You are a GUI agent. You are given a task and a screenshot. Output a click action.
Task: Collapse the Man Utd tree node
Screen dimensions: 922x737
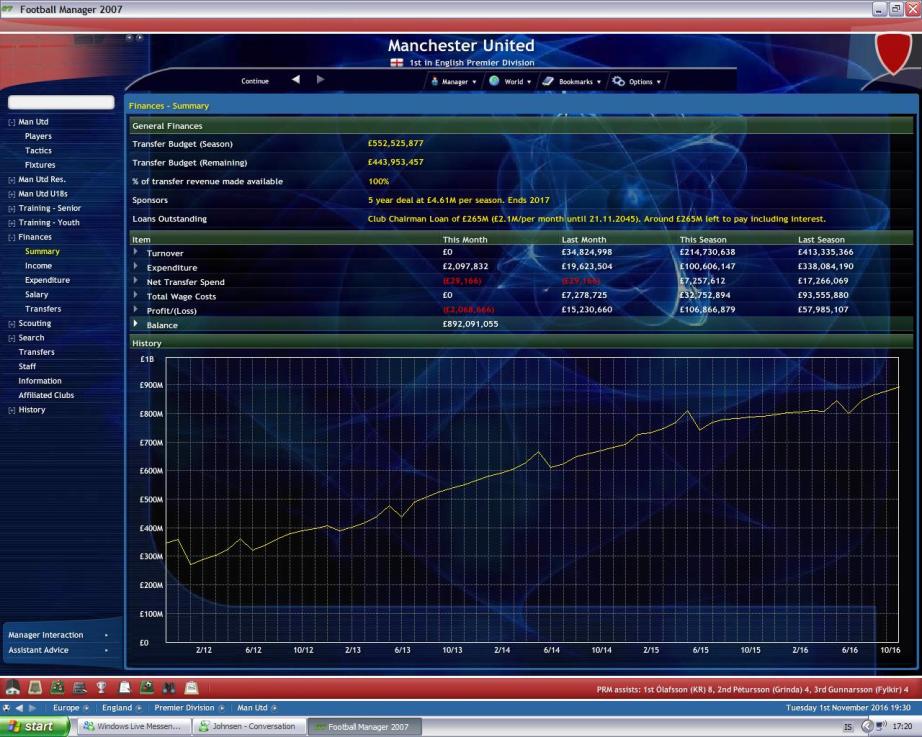(x=11, y=122)
